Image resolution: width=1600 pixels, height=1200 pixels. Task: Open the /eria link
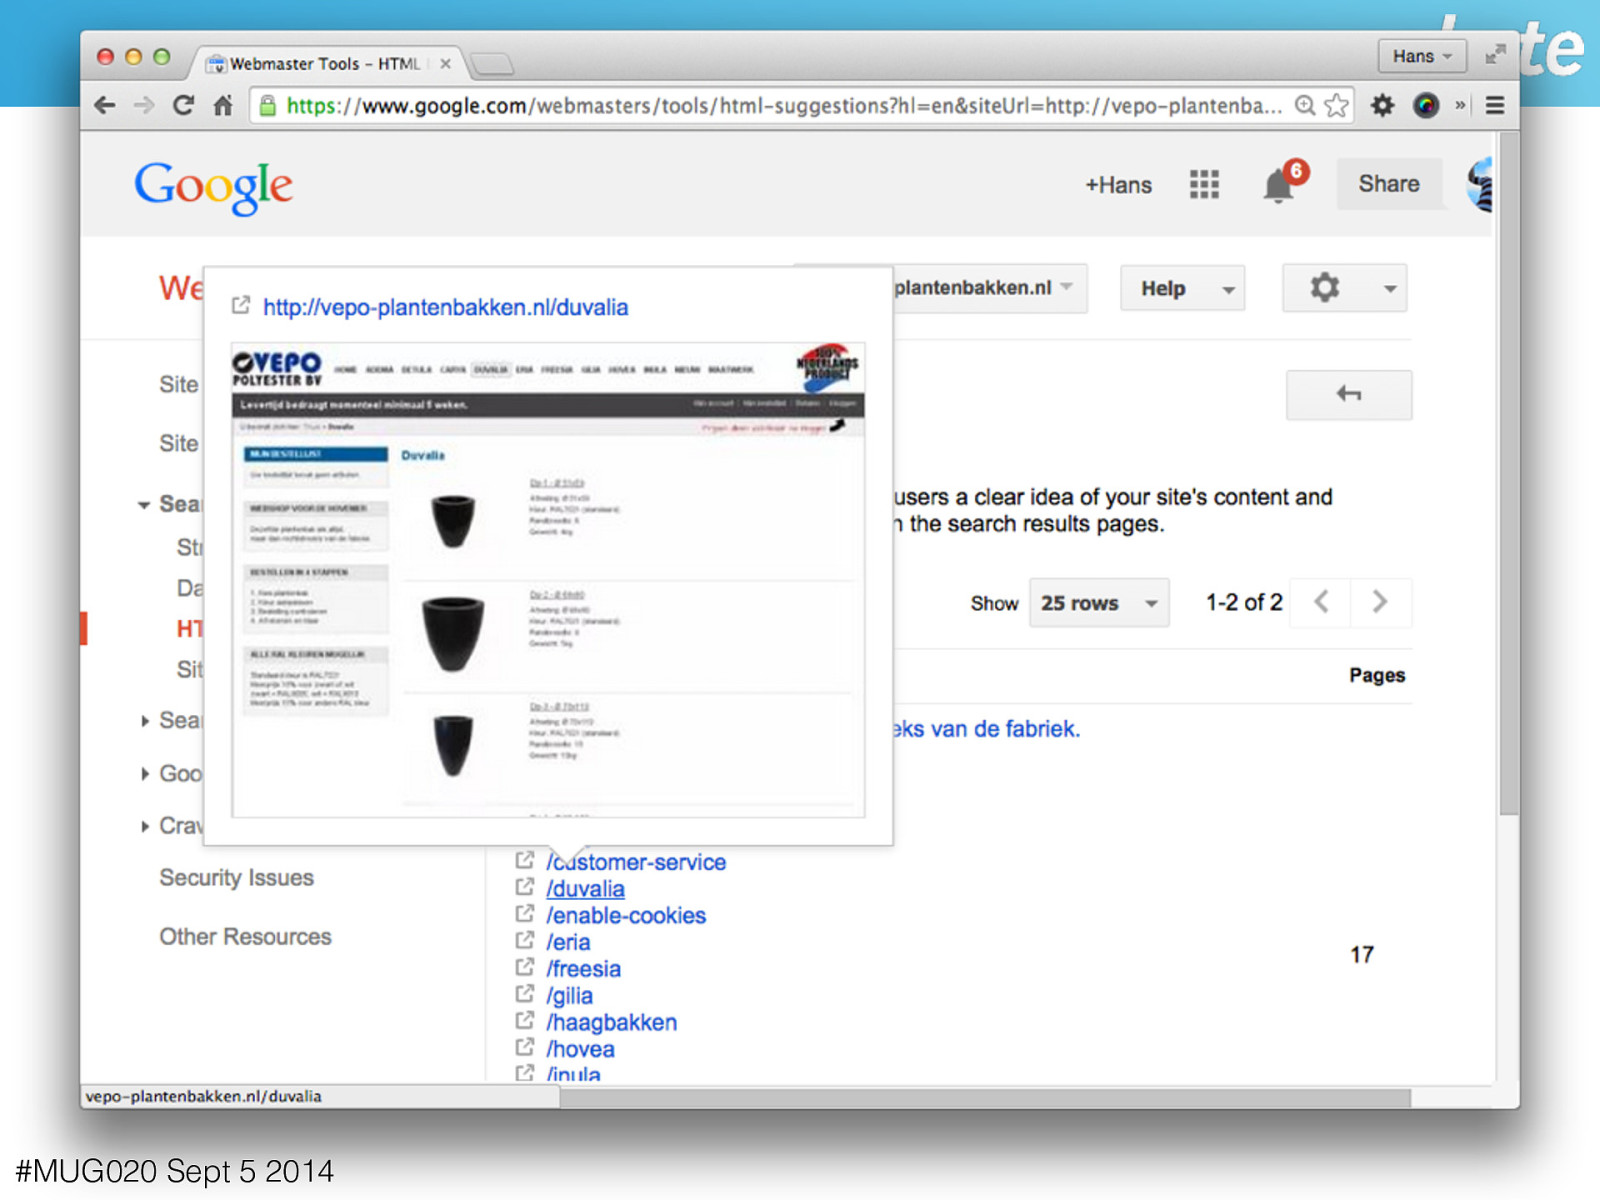tap(568, 942)
